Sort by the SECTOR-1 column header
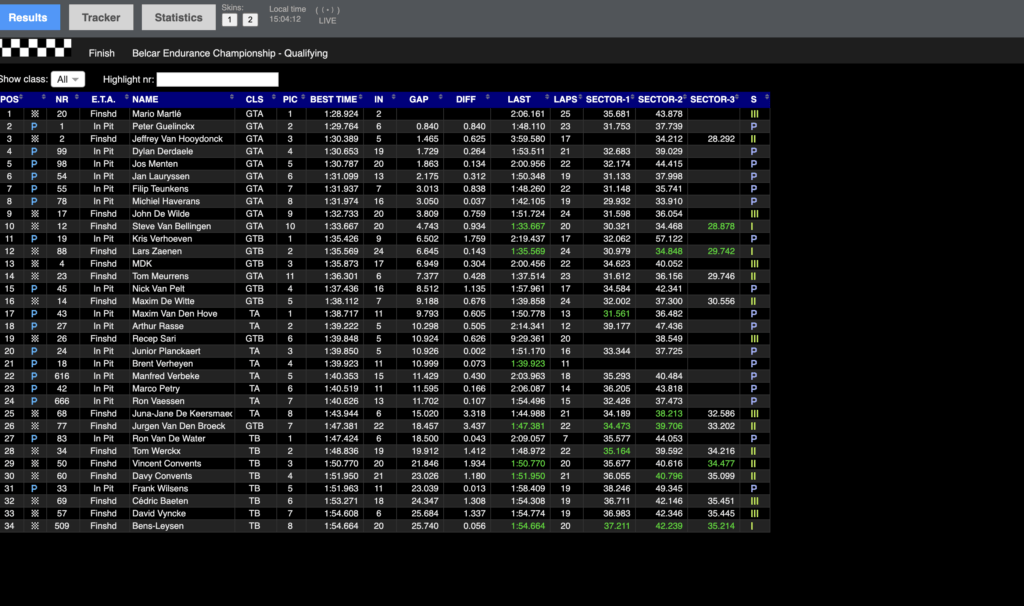 click(607, 99)
